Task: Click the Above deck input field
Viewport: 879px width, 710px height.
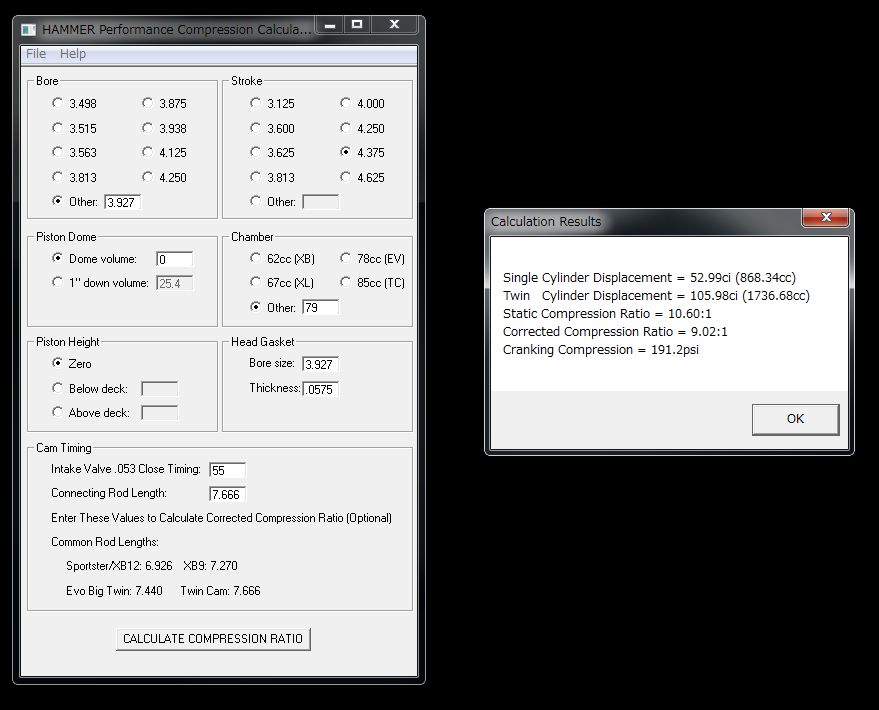Action: point(159,413)
